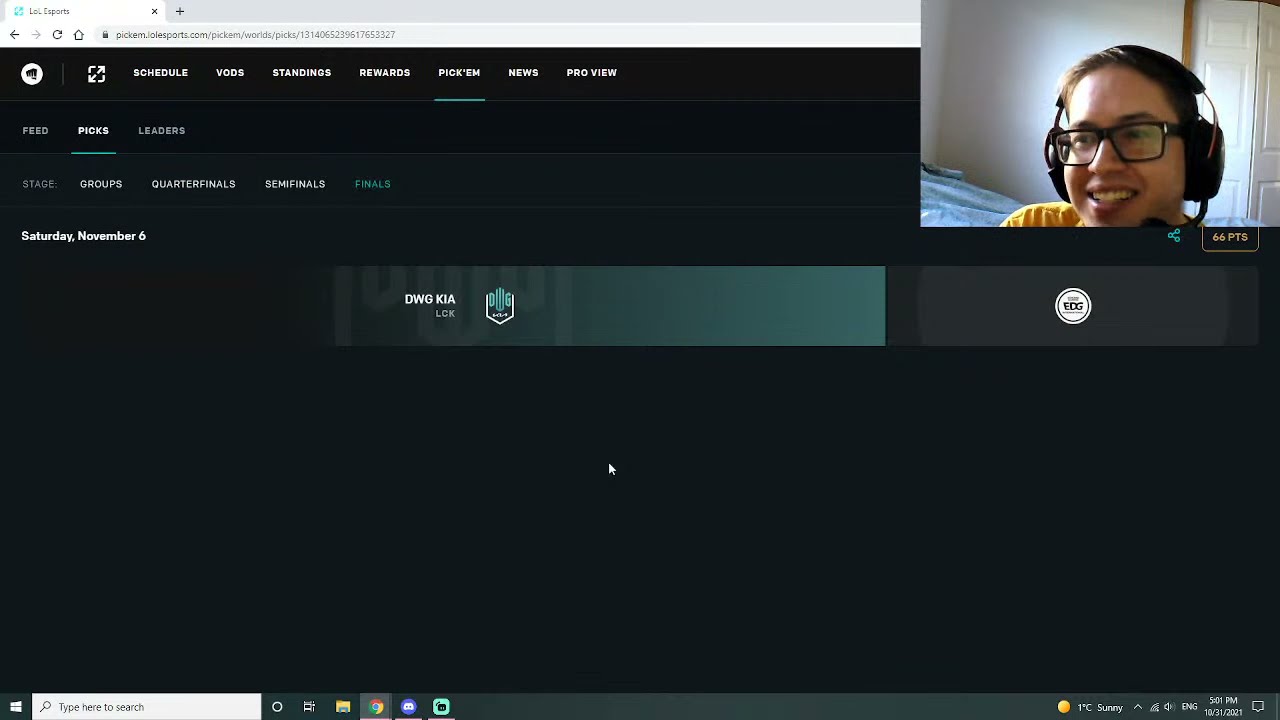This screenshot has width=1280, height=720.
Task: Show hidden system tray icons
Action: [x=1137, y=707]
